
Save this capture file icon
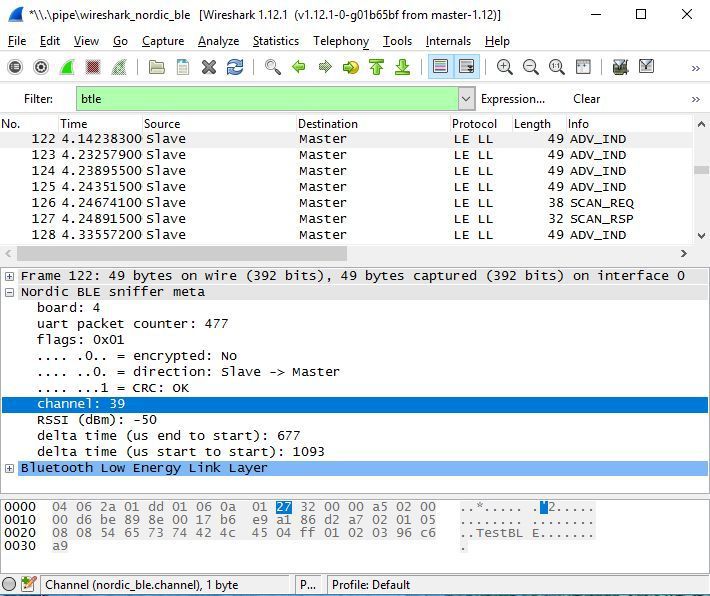tap(183, 67)
